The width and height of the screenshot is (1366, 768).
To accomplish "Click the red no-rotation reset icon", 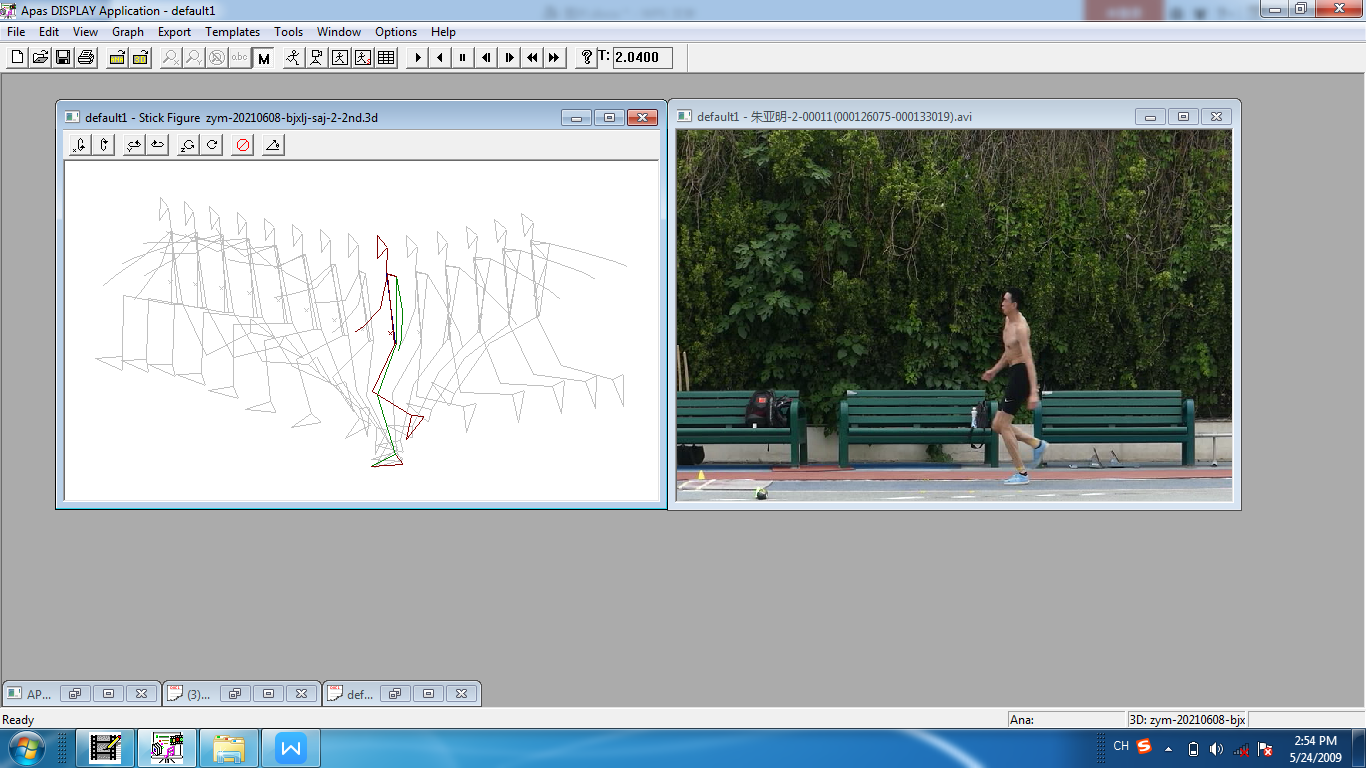I will (x=242, y=146).
